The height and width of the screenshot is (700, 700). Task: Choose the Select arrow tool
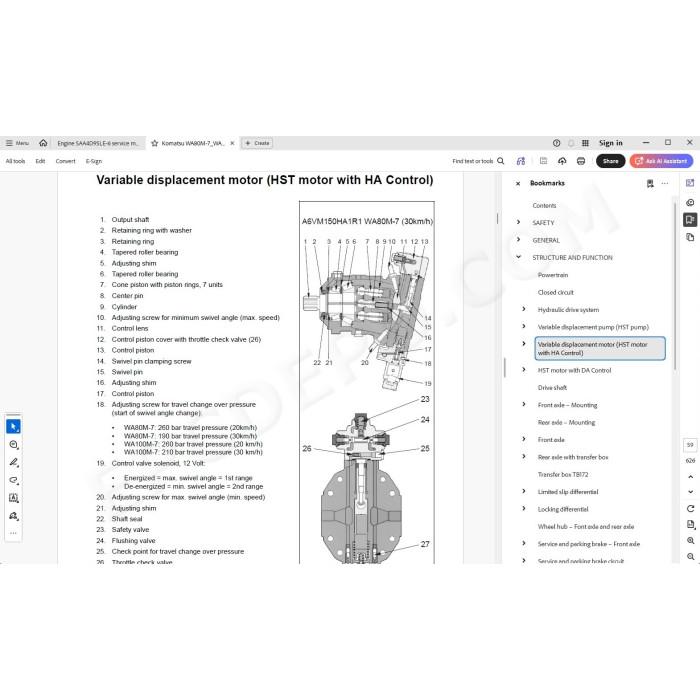13,427
